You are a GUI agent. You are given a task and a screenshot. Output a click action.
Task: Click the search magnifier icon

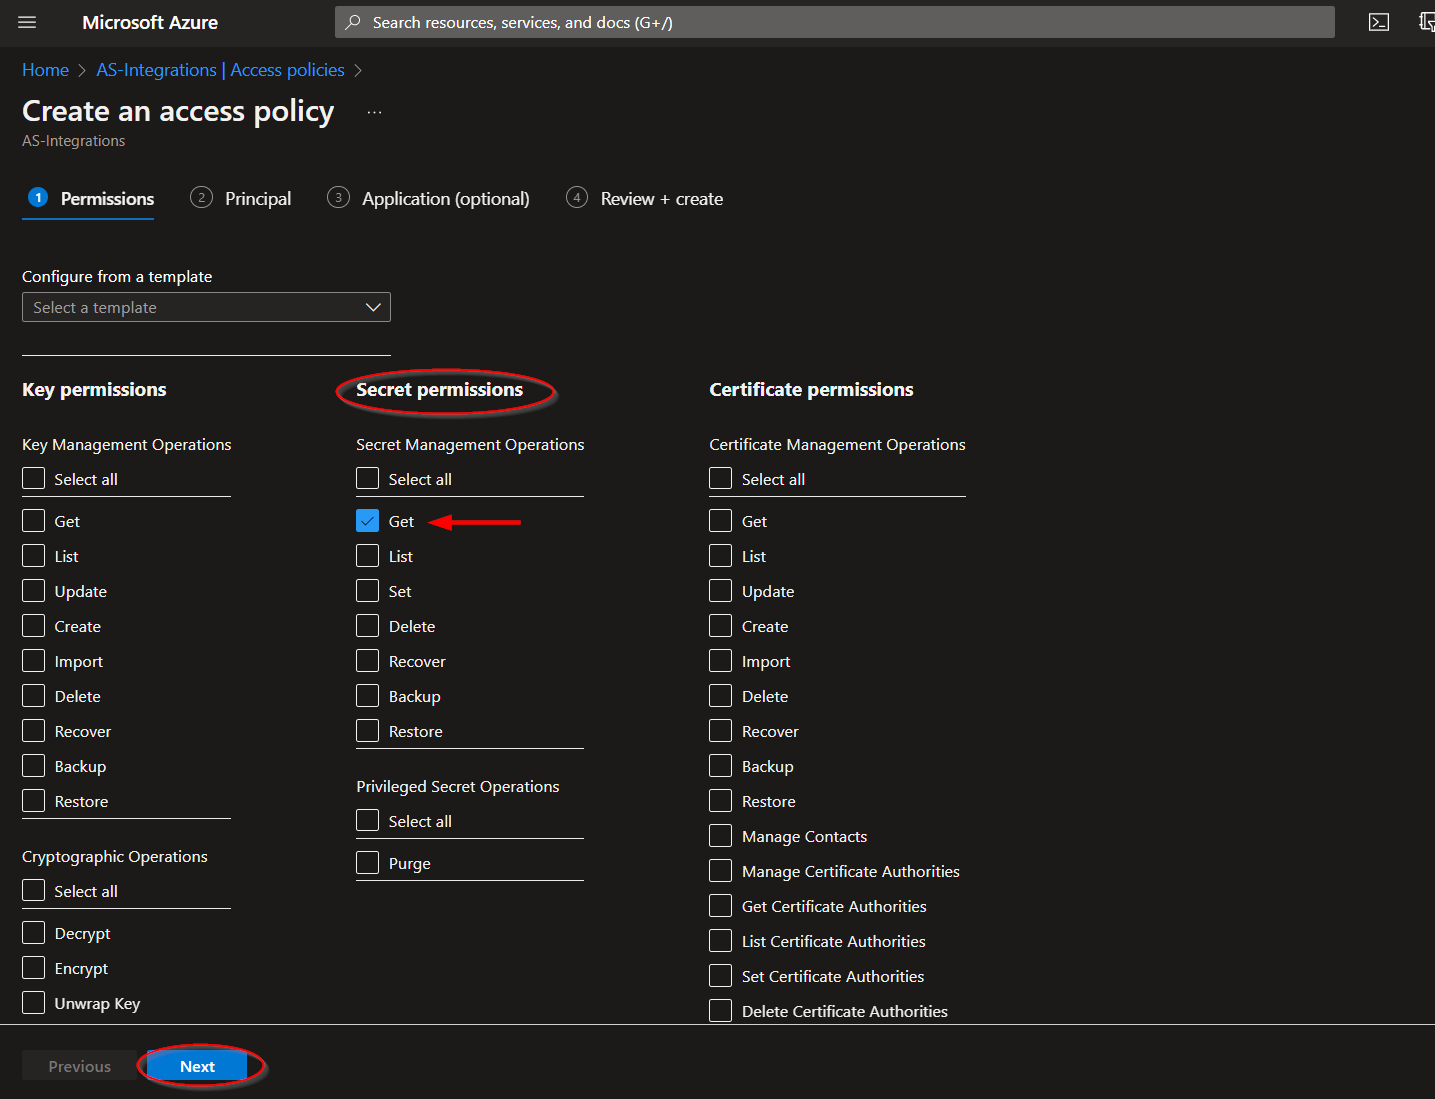click(x=353, y=22)
